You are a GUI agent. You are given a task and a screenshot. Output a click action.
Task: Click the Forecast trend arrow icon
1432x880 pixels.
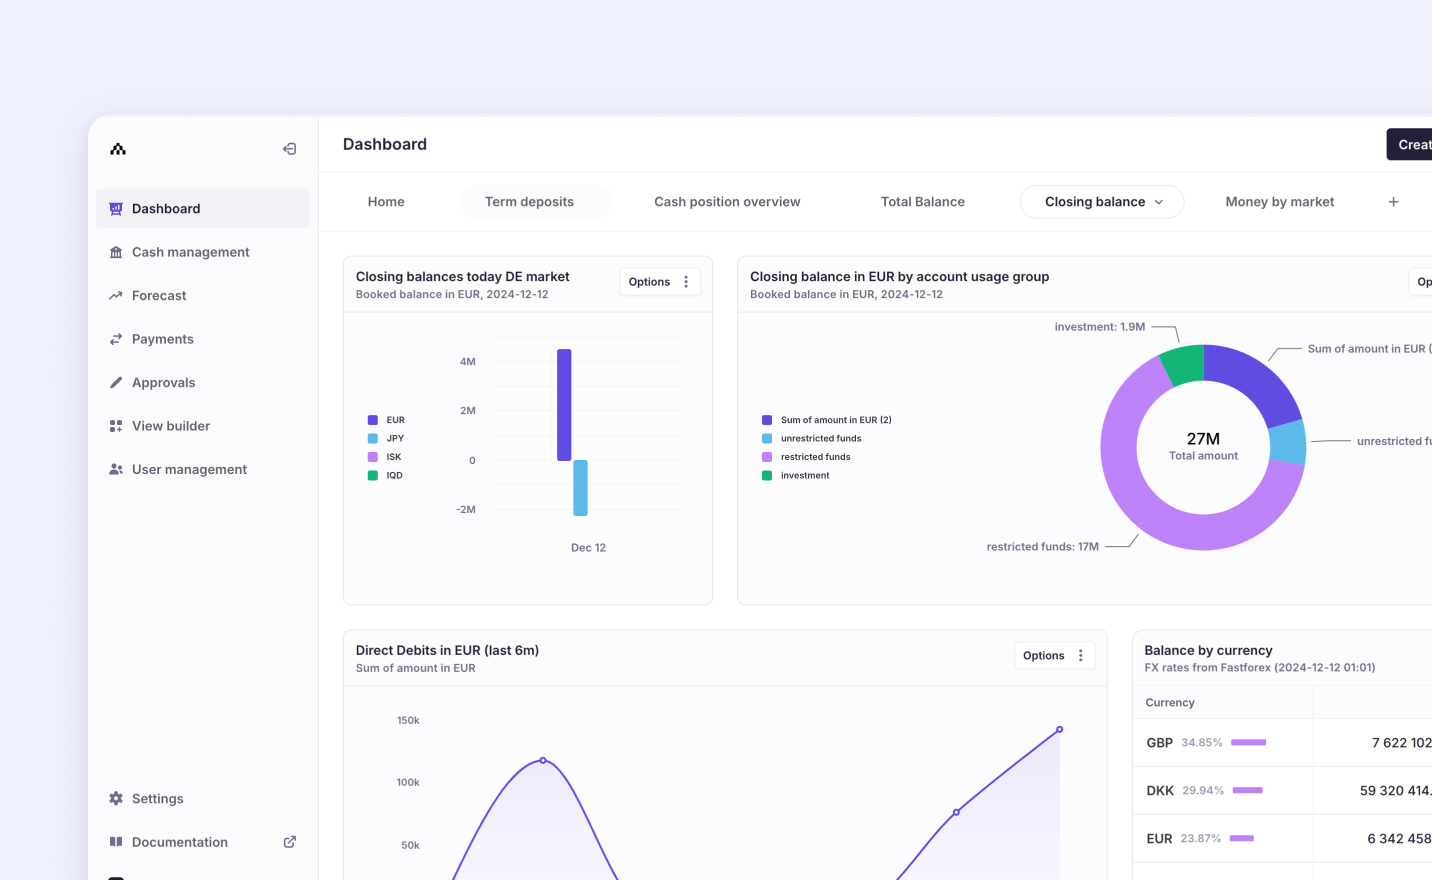click(x=116, y=296)
